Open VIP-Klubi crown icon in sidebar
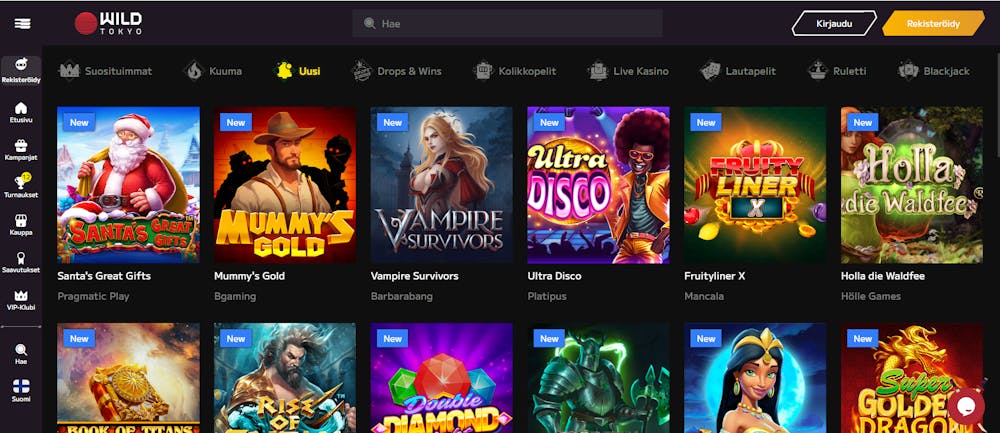This screenshot has width=1000, height=433. click(21, 296)
